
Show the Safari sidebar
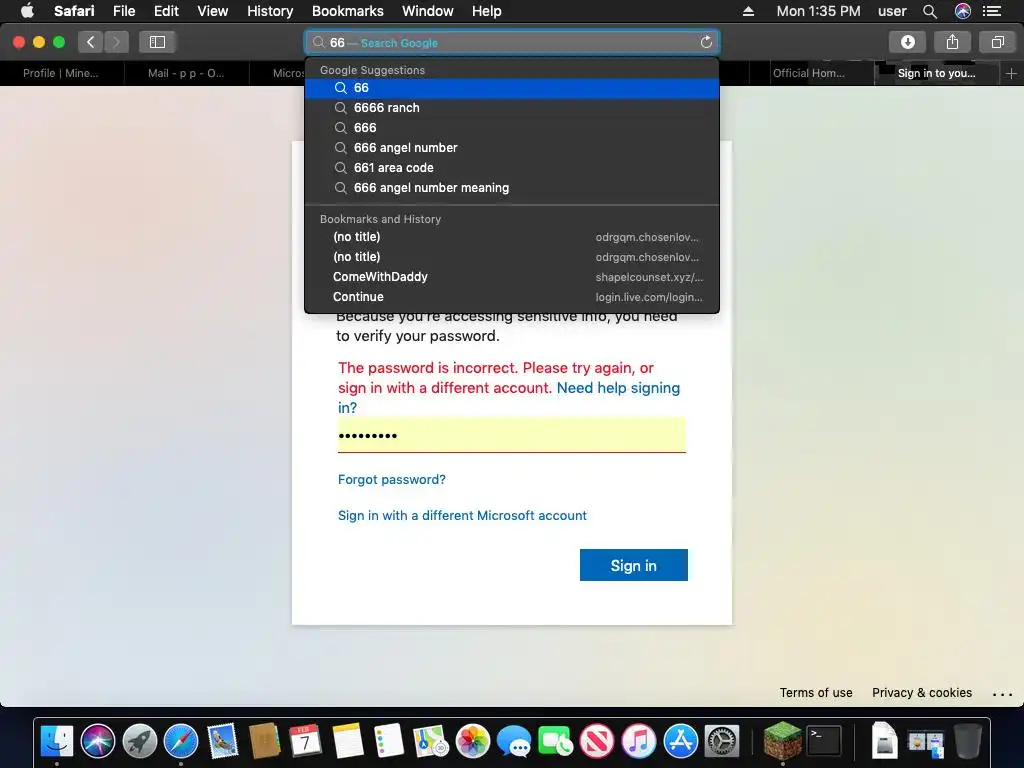(x=157, y=42)
